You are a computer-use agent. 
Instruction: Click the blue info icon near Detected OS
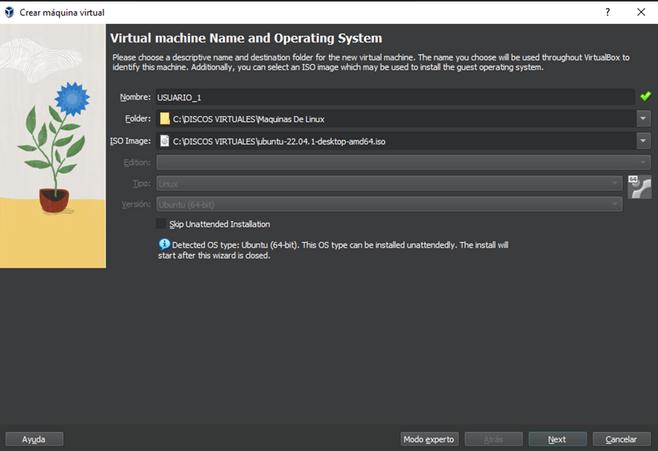coord(164,244)
